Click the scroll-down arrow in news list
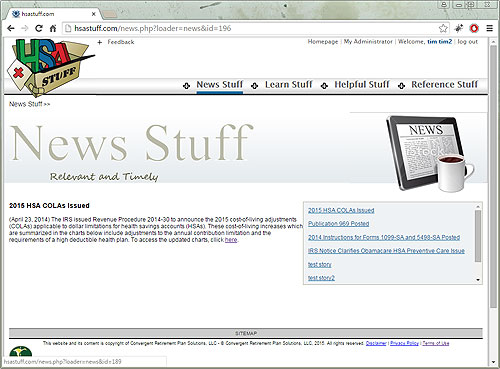 click(x=478, y=280)
